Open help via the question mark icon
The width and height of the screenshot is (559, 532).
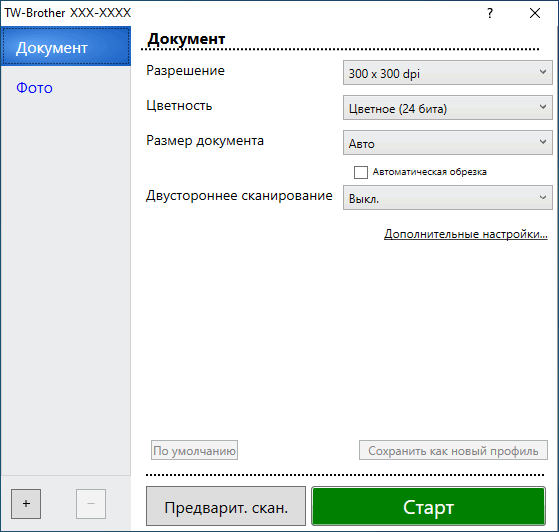490,13
